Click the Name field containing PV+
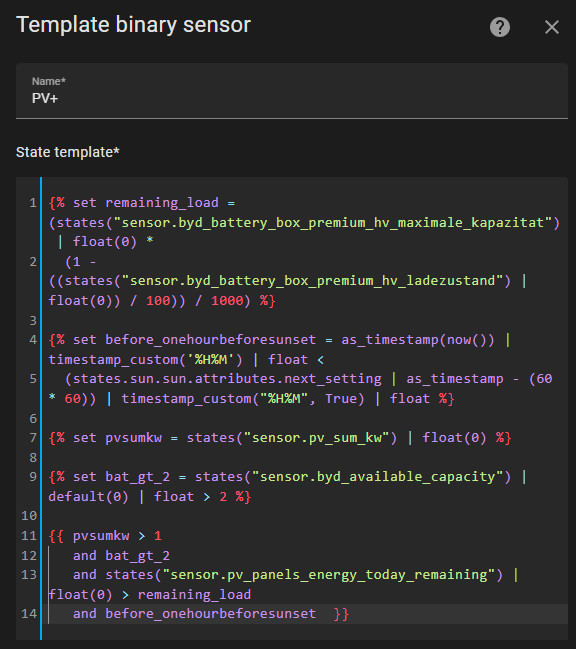This screenshot has width=576, height=649. [x=292, y=91]
